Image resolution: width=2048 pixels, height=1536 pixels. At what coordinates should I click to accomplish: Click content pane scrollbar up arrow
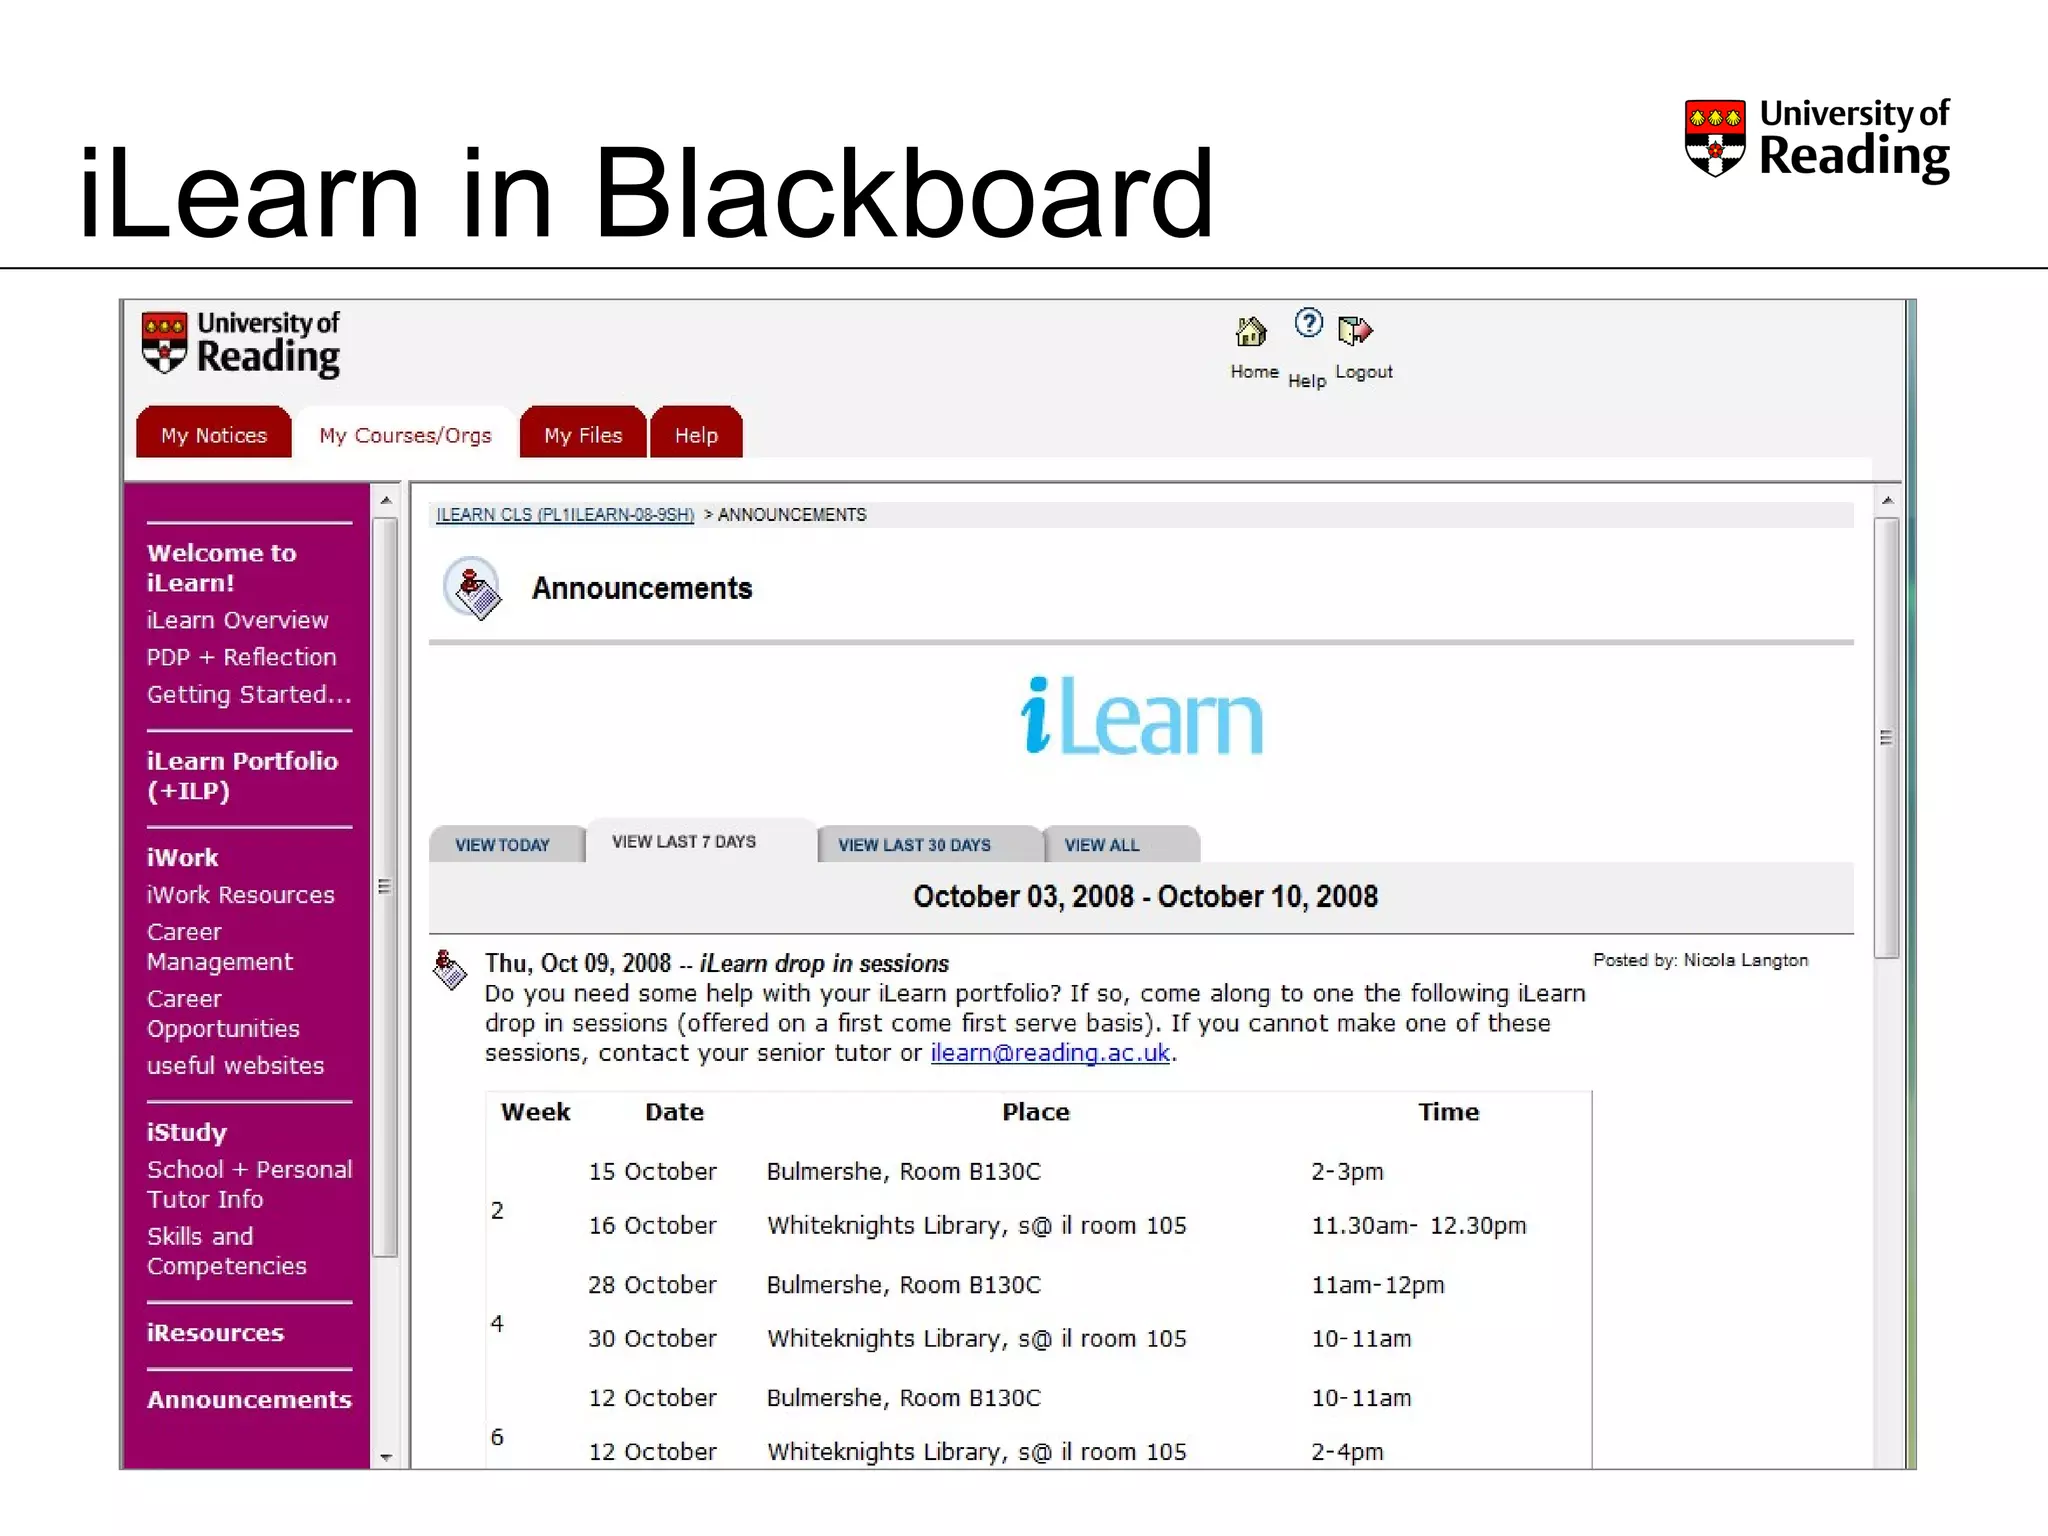[1887, 500]
